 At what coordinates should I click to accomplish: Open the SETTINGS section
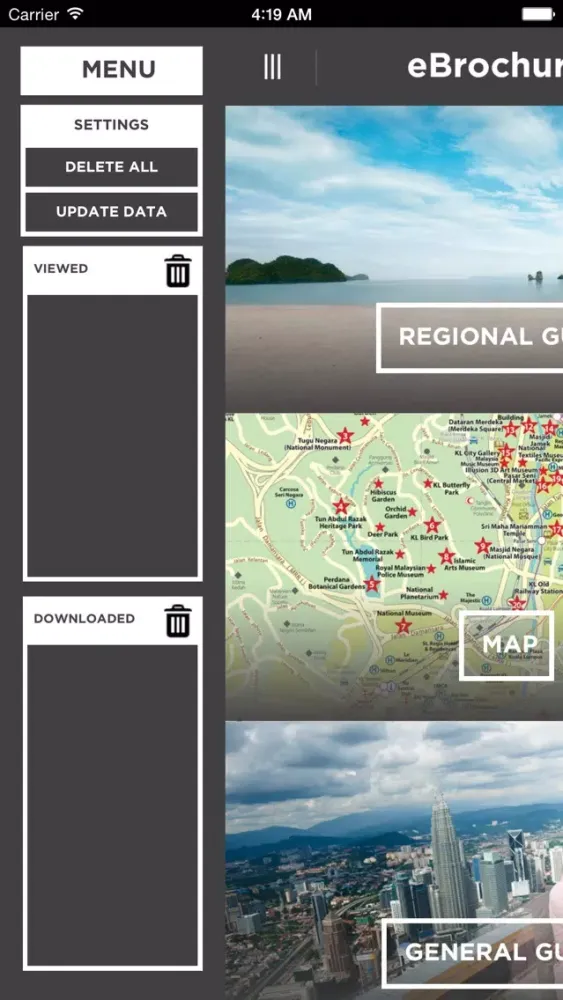click(x=112, y=124)
